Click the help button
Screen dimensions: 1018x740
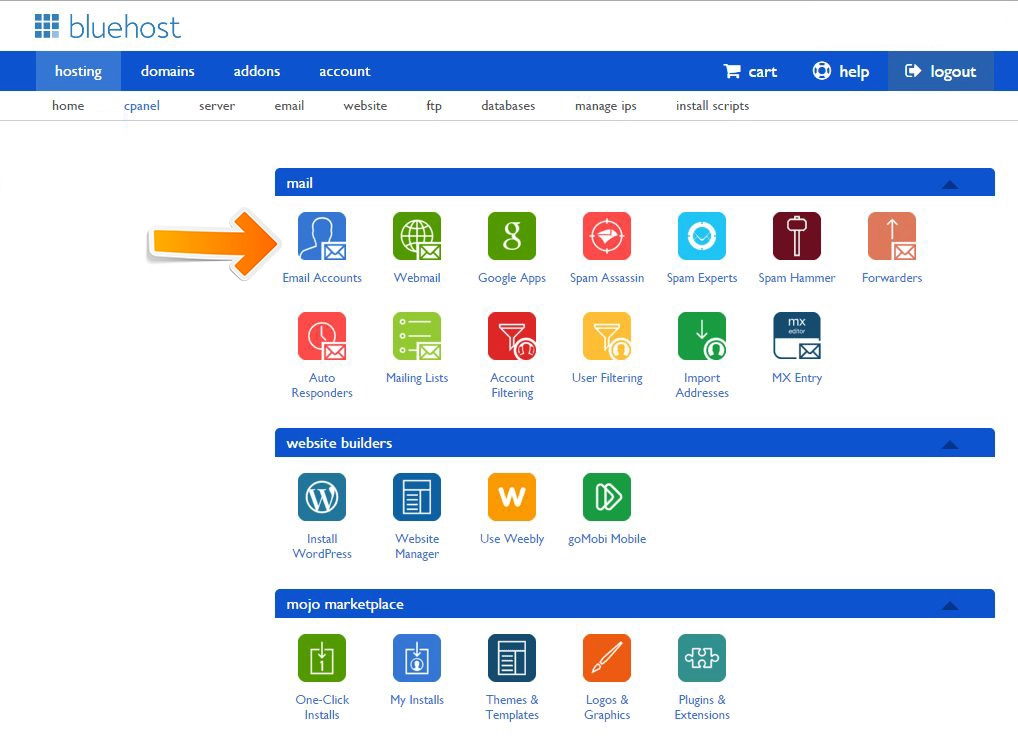(841, 71)
